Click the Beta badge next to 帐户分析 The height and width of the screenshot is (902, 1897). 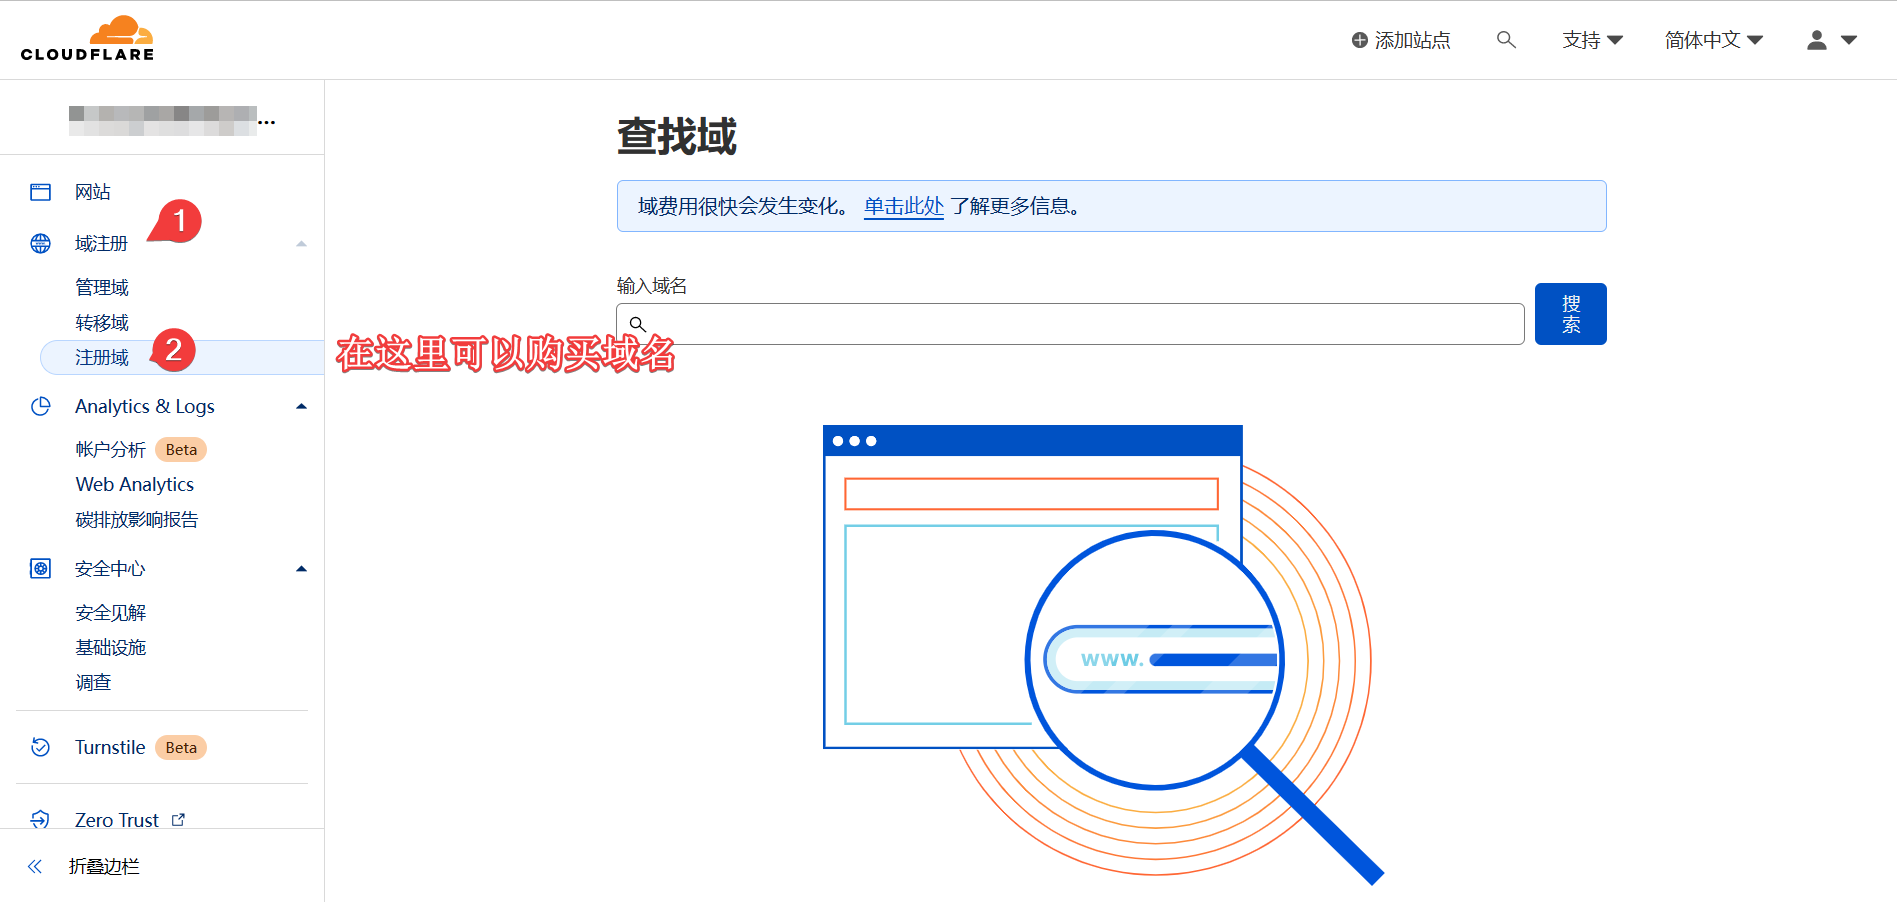point(181,450)
